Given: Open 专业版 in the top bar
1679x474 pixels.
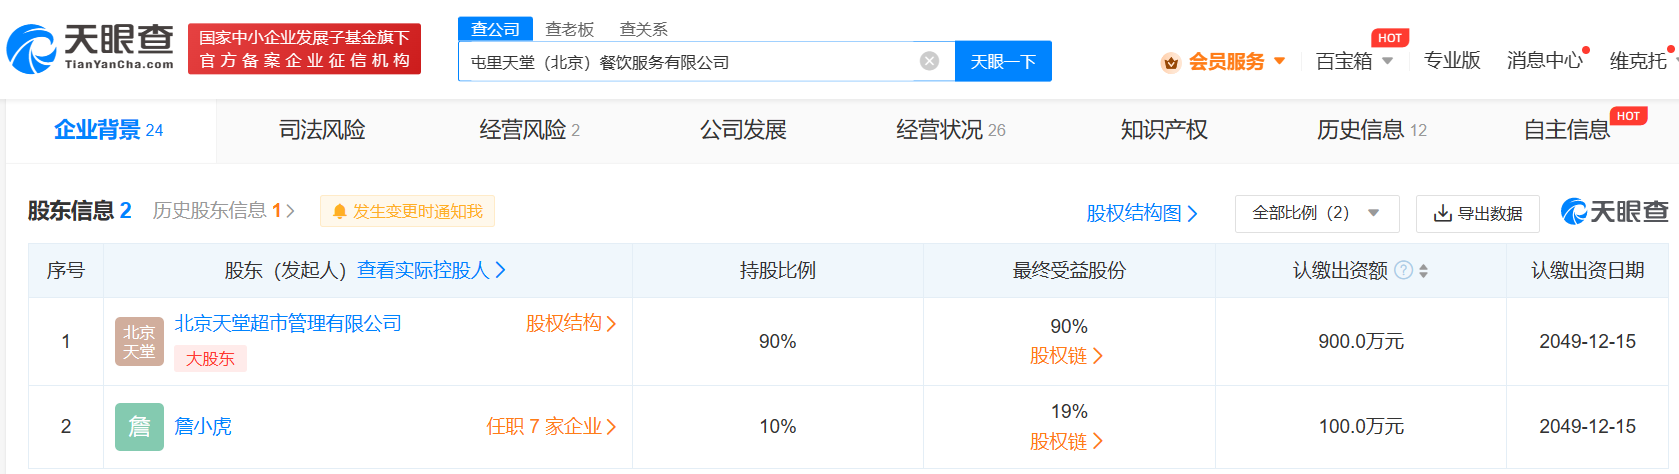Looking at the screenshot, I should (1452, 60).
